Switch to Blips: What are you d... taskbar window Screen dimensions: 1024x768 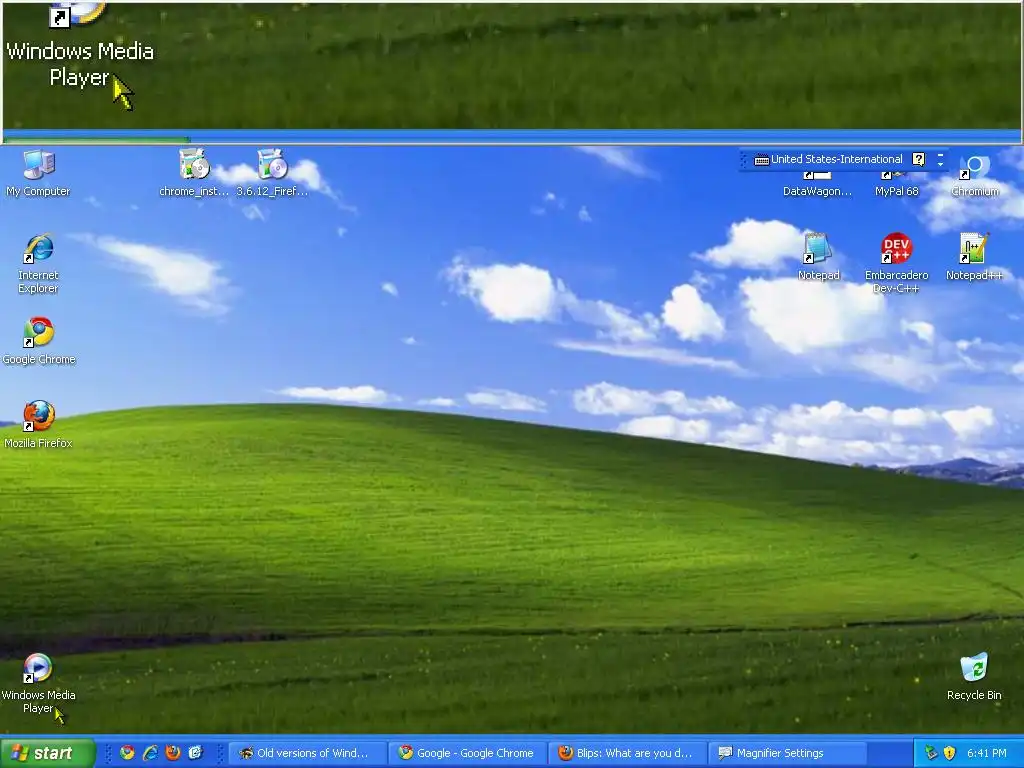(x=628, y=753)
